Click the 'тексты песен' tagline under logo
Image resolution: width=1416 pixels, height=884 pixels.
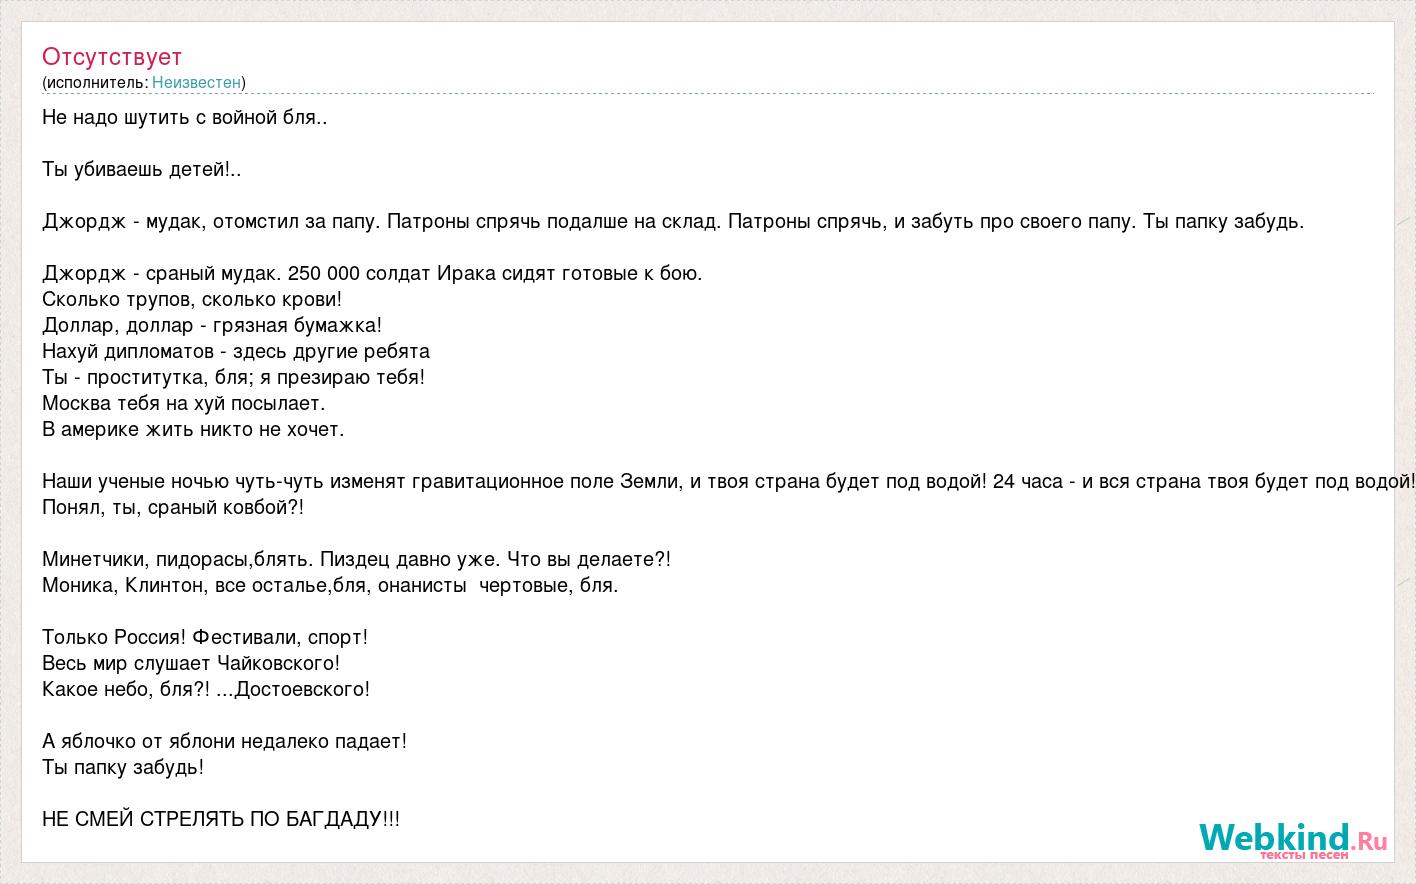(x=1304, y=855)
